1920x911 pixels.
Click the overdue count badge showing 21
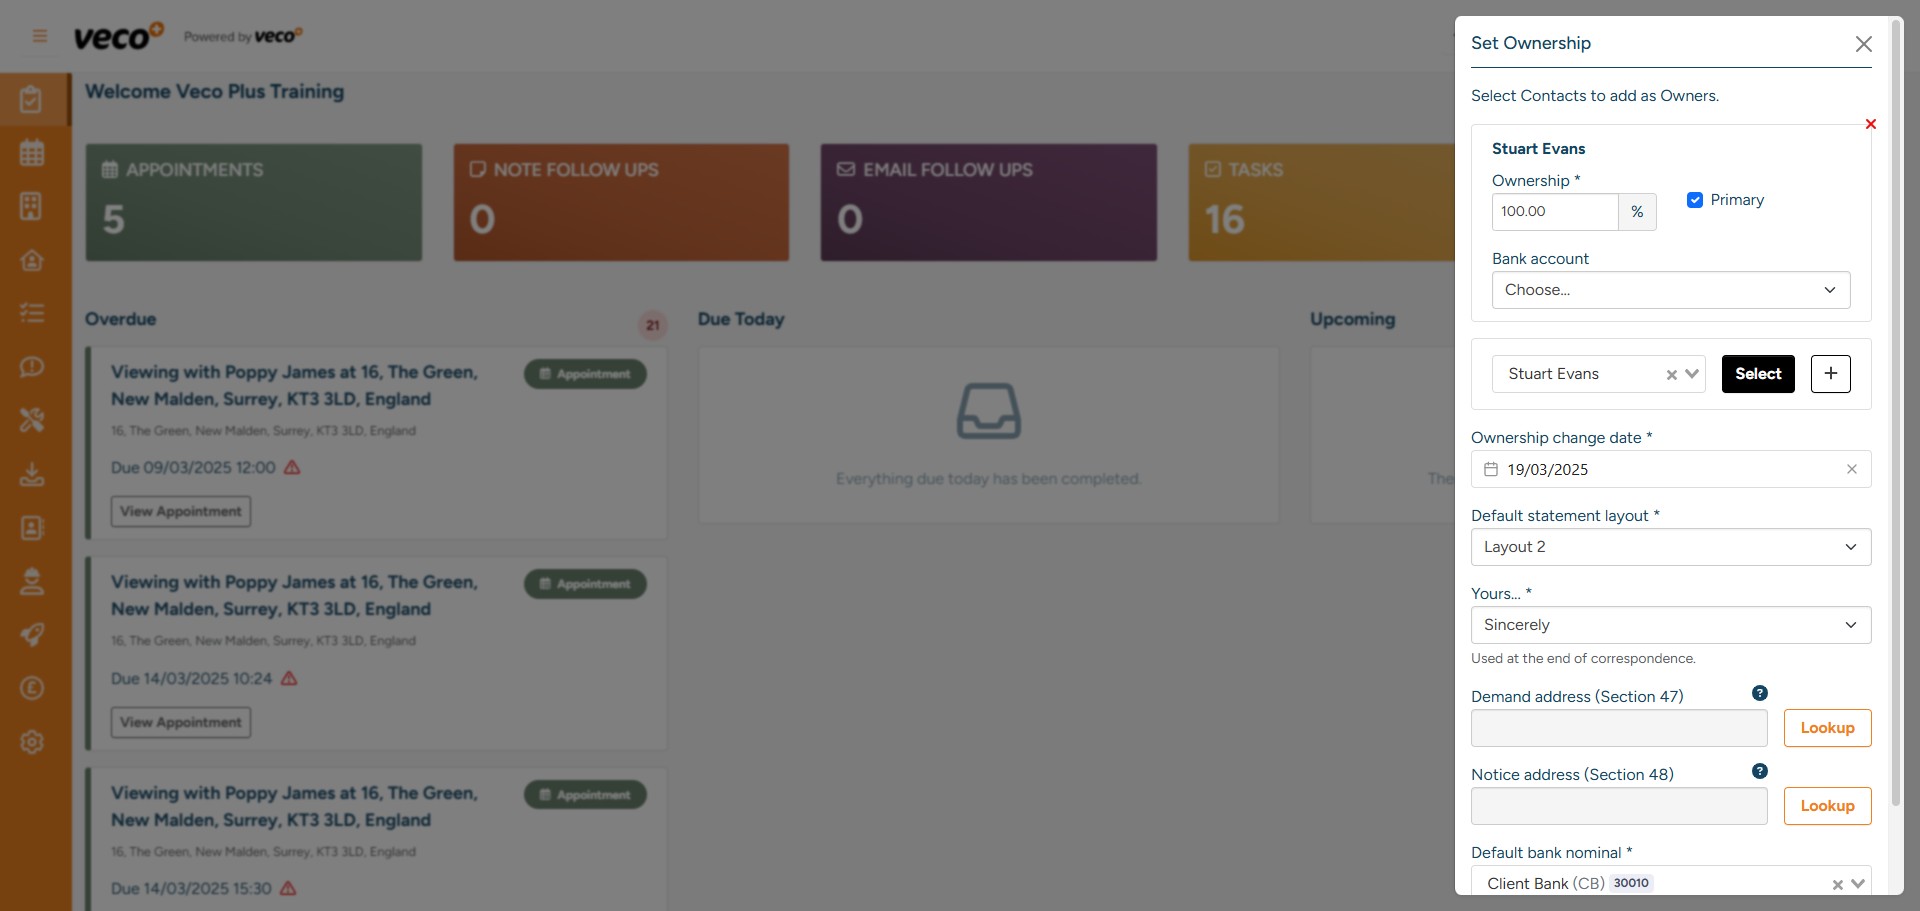click(653, 325)
